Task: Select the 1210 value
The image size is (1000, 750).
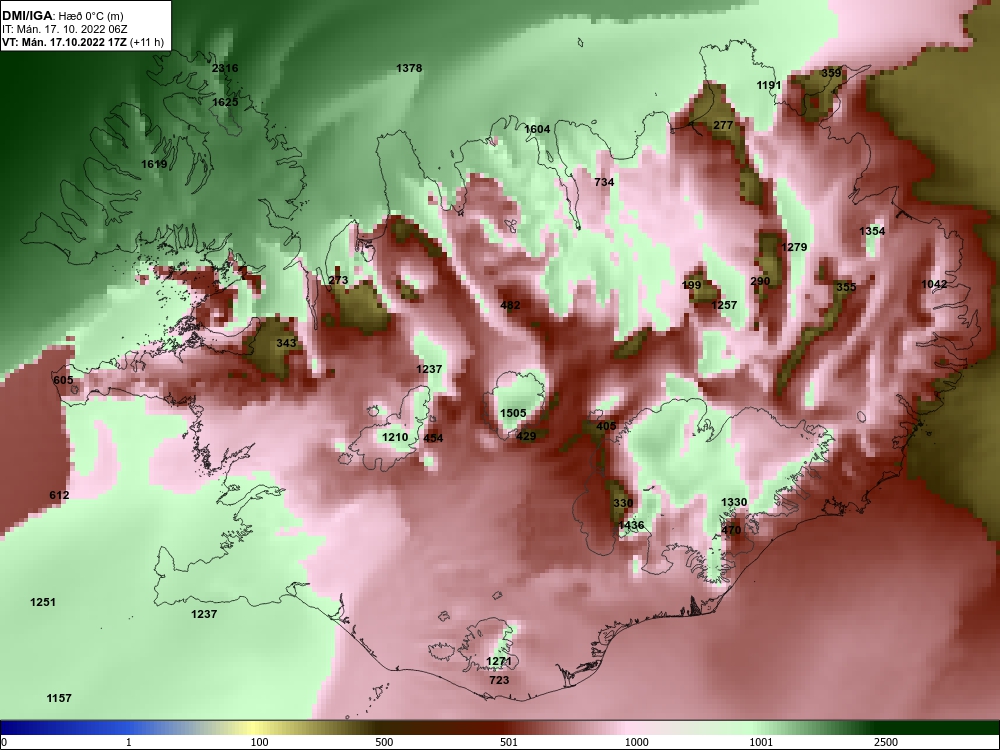Action: (395, 438)
